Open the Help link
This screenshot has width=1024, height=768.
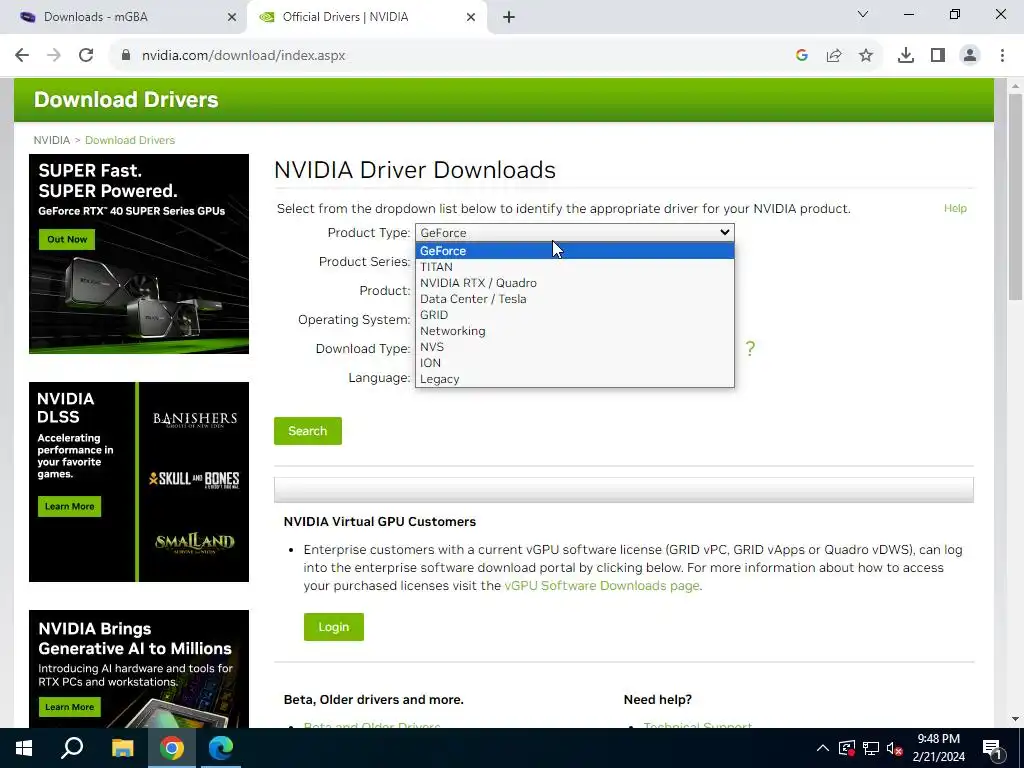955,208
